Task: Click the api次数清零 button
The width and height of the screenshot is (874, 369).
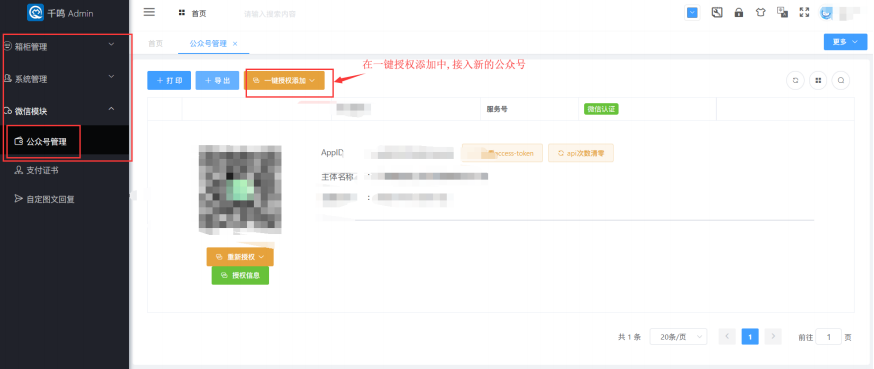Action: click(581, 153)
